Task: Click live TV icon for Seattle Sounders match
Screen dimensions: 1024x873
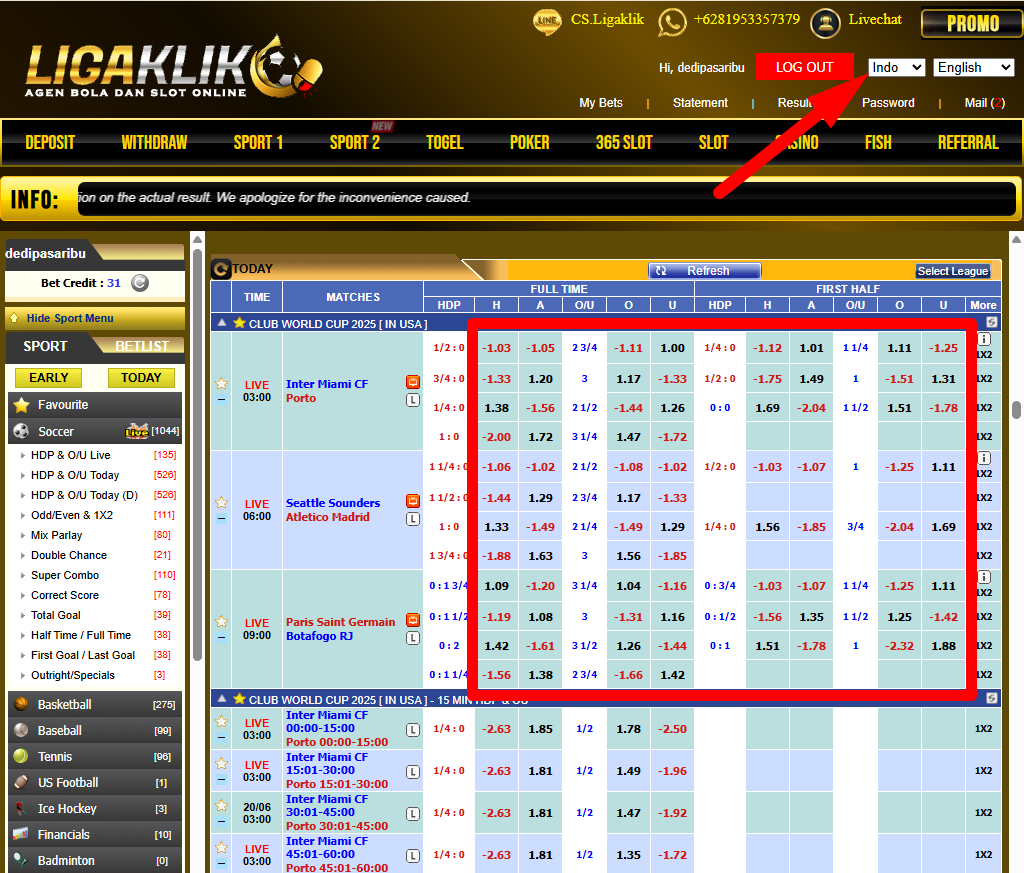Action: tap(413, 501)
